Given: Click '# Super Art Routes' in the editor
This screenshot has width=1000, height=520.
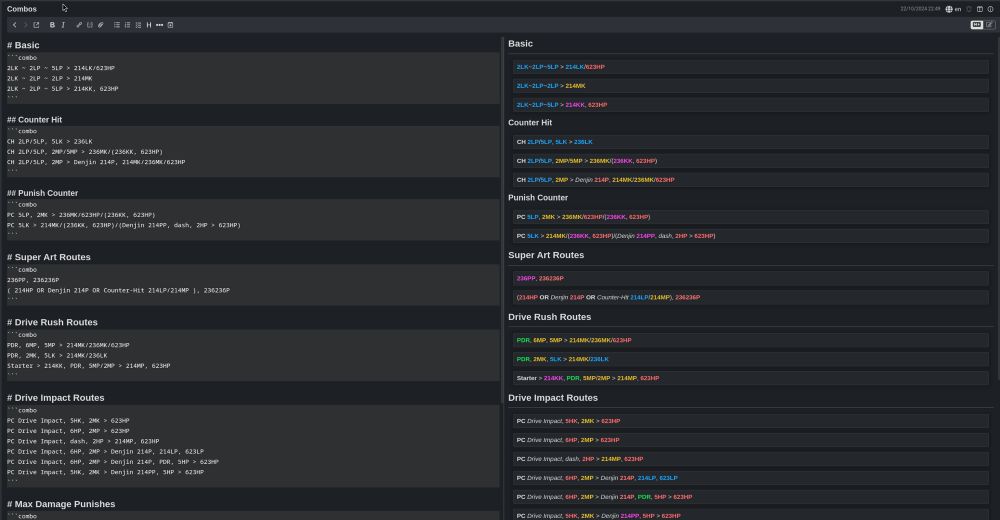Looking at the screenshot, I should 48,257.
